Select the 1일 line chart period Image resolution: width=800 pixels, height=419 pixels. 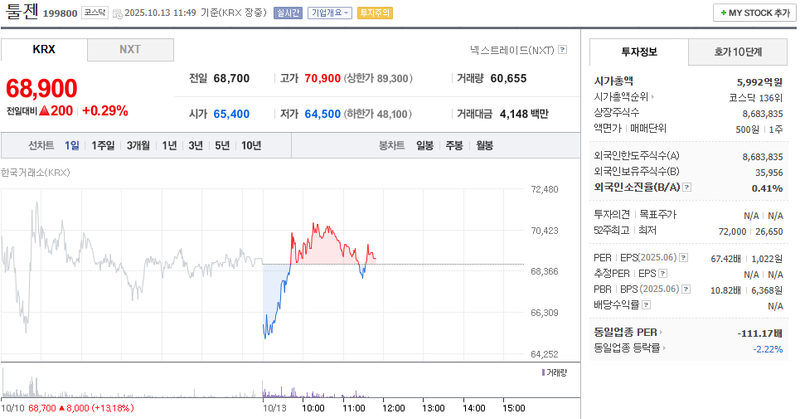(72, 145)
